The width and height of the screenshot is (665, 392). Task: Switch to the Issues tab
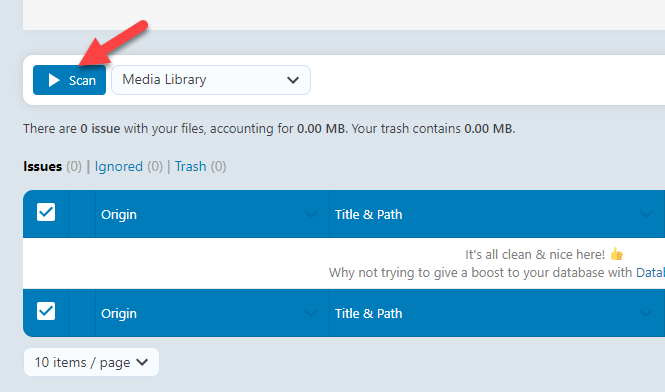(42, 166)
